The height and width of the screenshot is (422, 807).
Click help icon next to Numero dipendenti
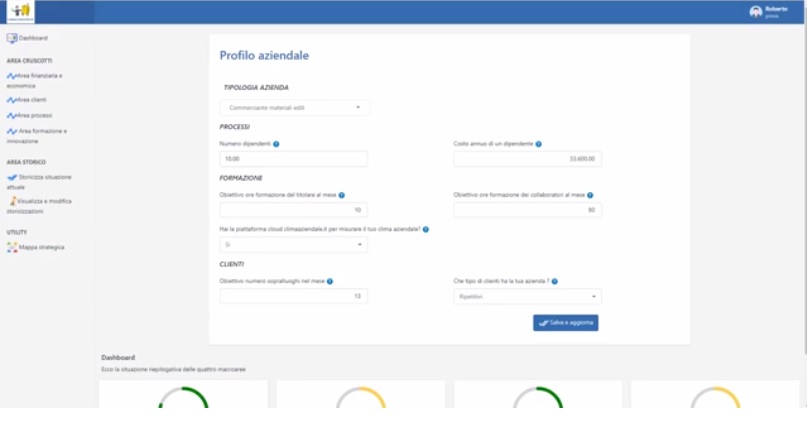point(276,144)
